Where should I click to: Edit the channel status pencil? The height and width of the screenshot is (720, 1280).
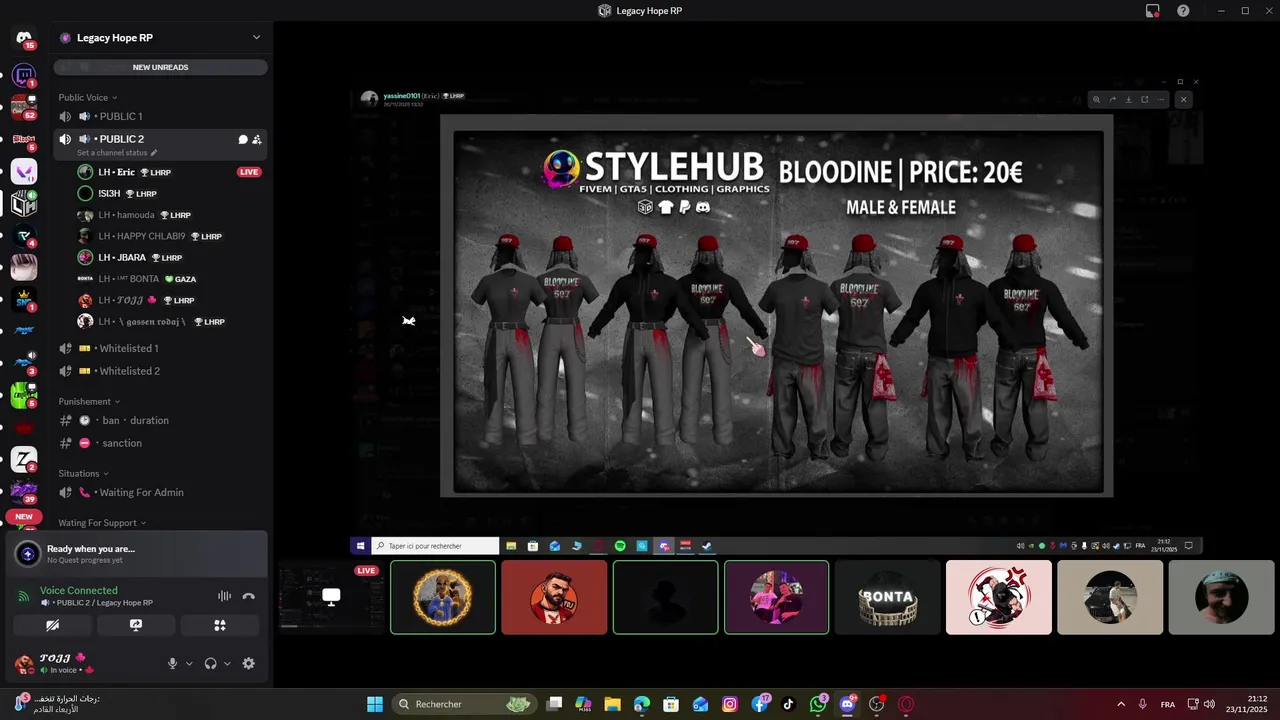point(154,153)
